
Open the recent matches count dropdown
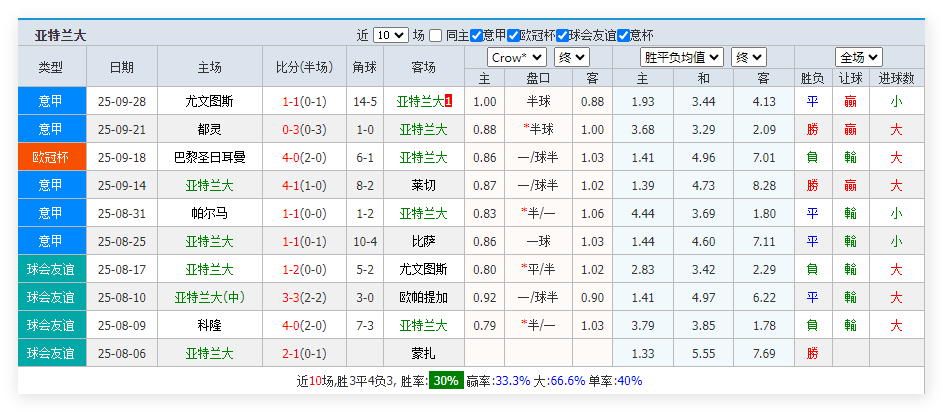pyautogui.click(x=390, y=35)
